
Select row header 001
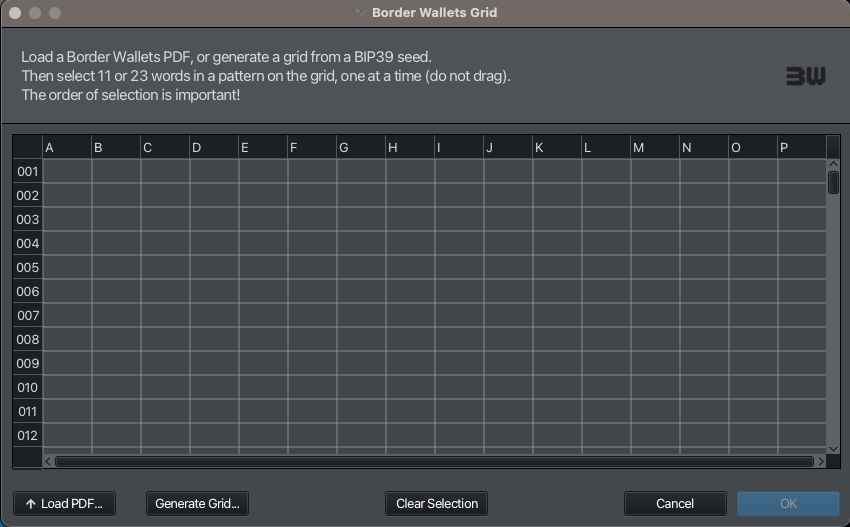tap(28, 171)
